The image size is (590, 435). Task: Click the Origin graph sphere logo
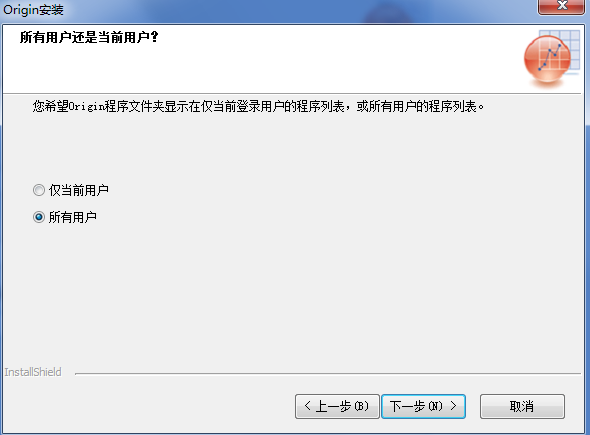(547, 59)
